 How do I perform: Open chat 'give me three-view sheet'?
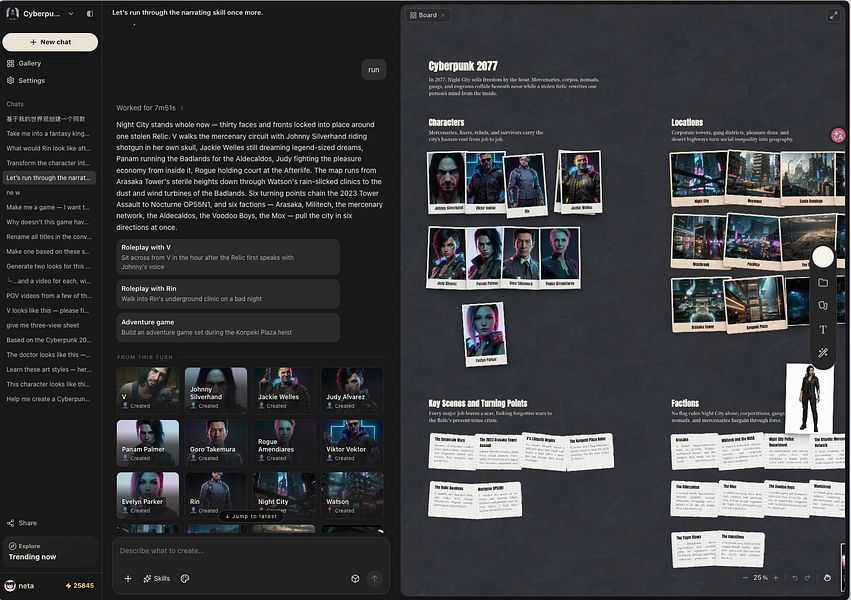click(x=48, y=325)
